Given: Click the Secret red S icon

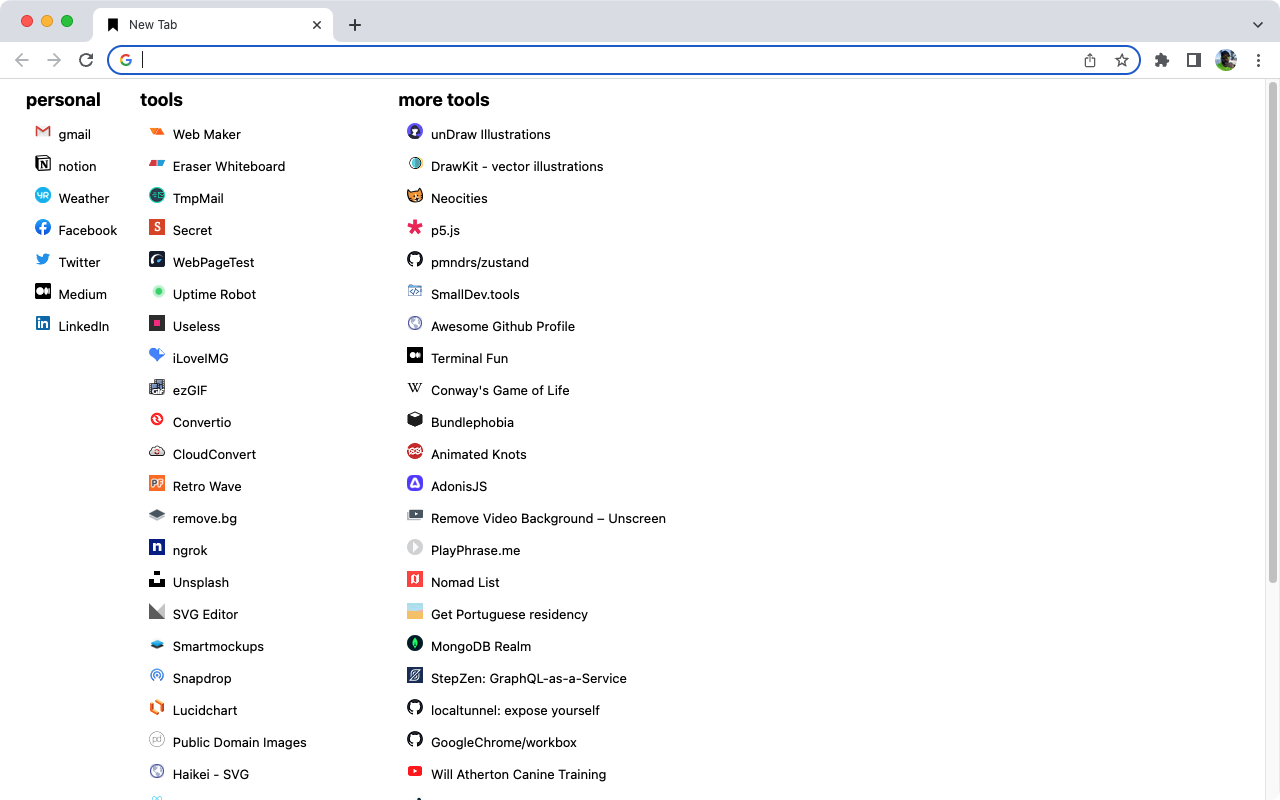Looking at the screenshot, I should (x=157, y=227).
